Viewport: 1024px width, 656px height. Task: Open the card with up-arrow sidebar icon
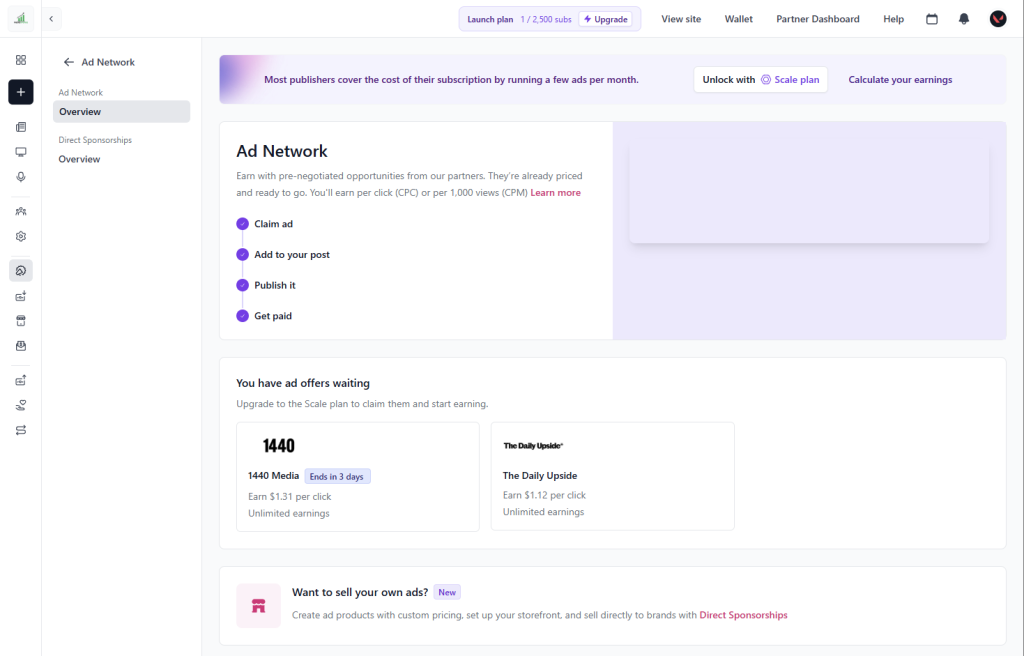21,380
